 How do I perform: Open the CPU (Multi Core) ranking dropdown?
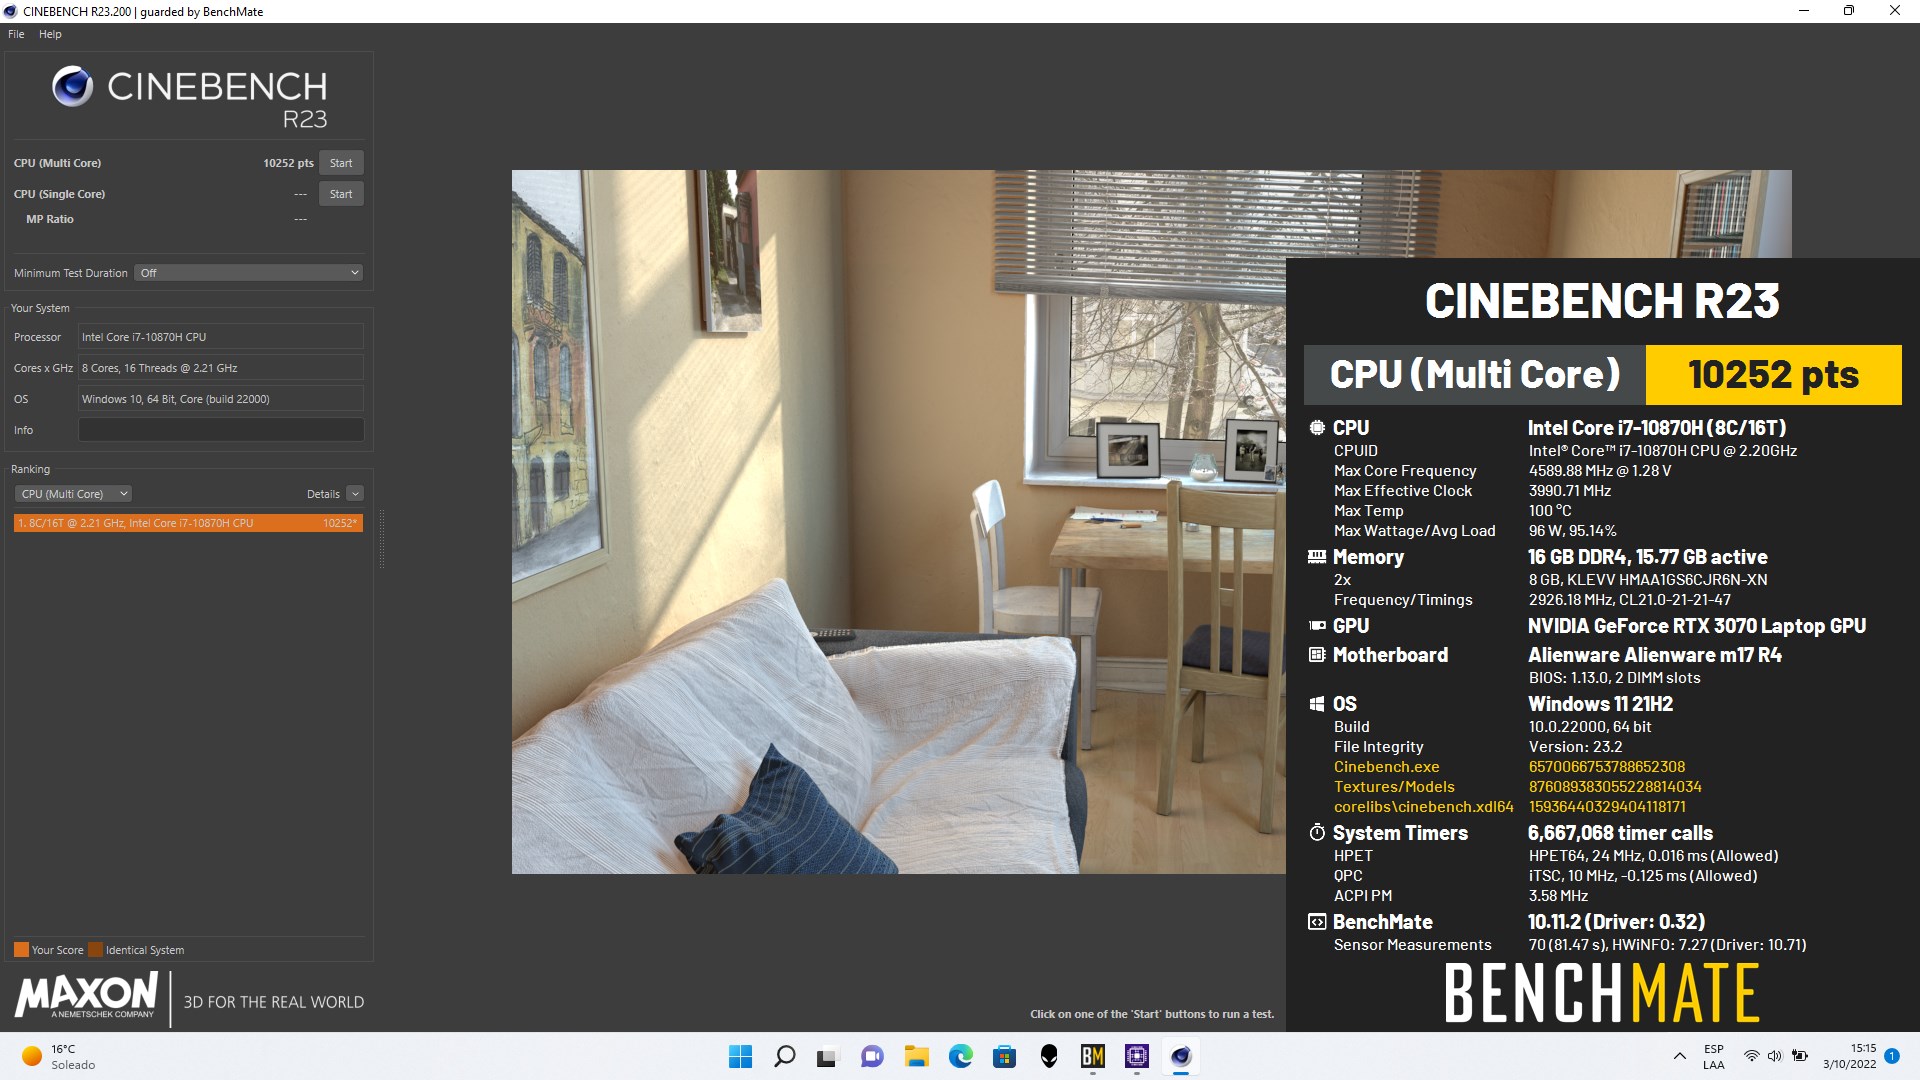click(74, 494)
